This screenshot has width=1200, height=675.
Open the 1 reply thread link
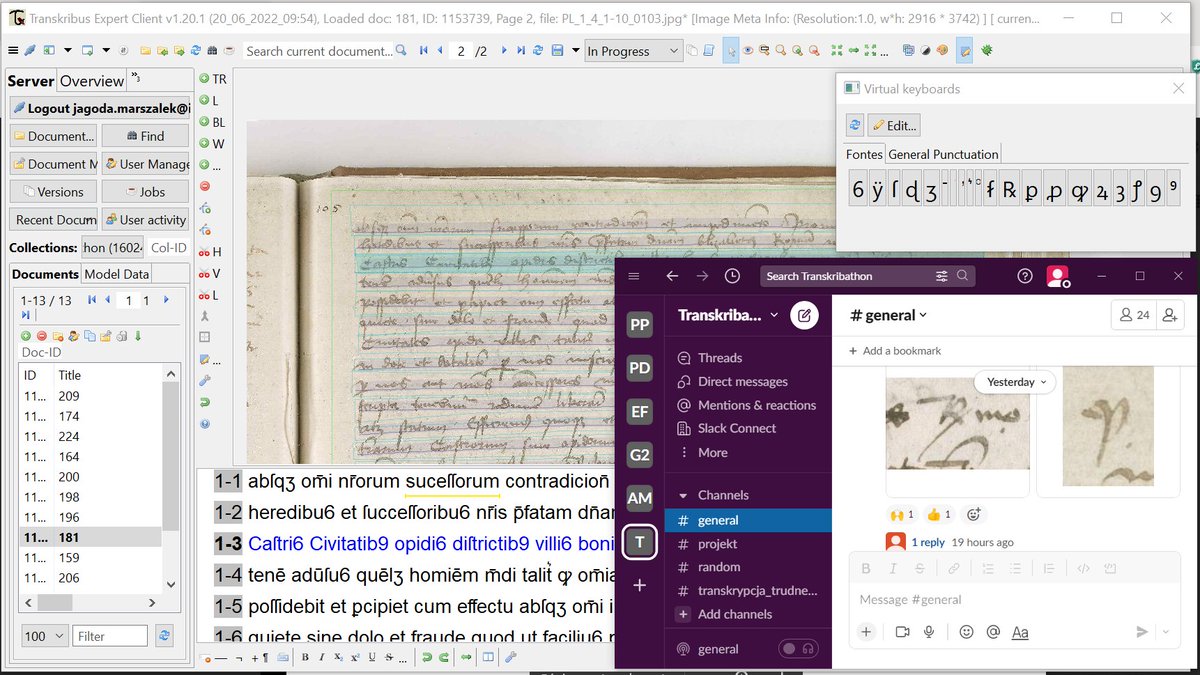point(928,542)
